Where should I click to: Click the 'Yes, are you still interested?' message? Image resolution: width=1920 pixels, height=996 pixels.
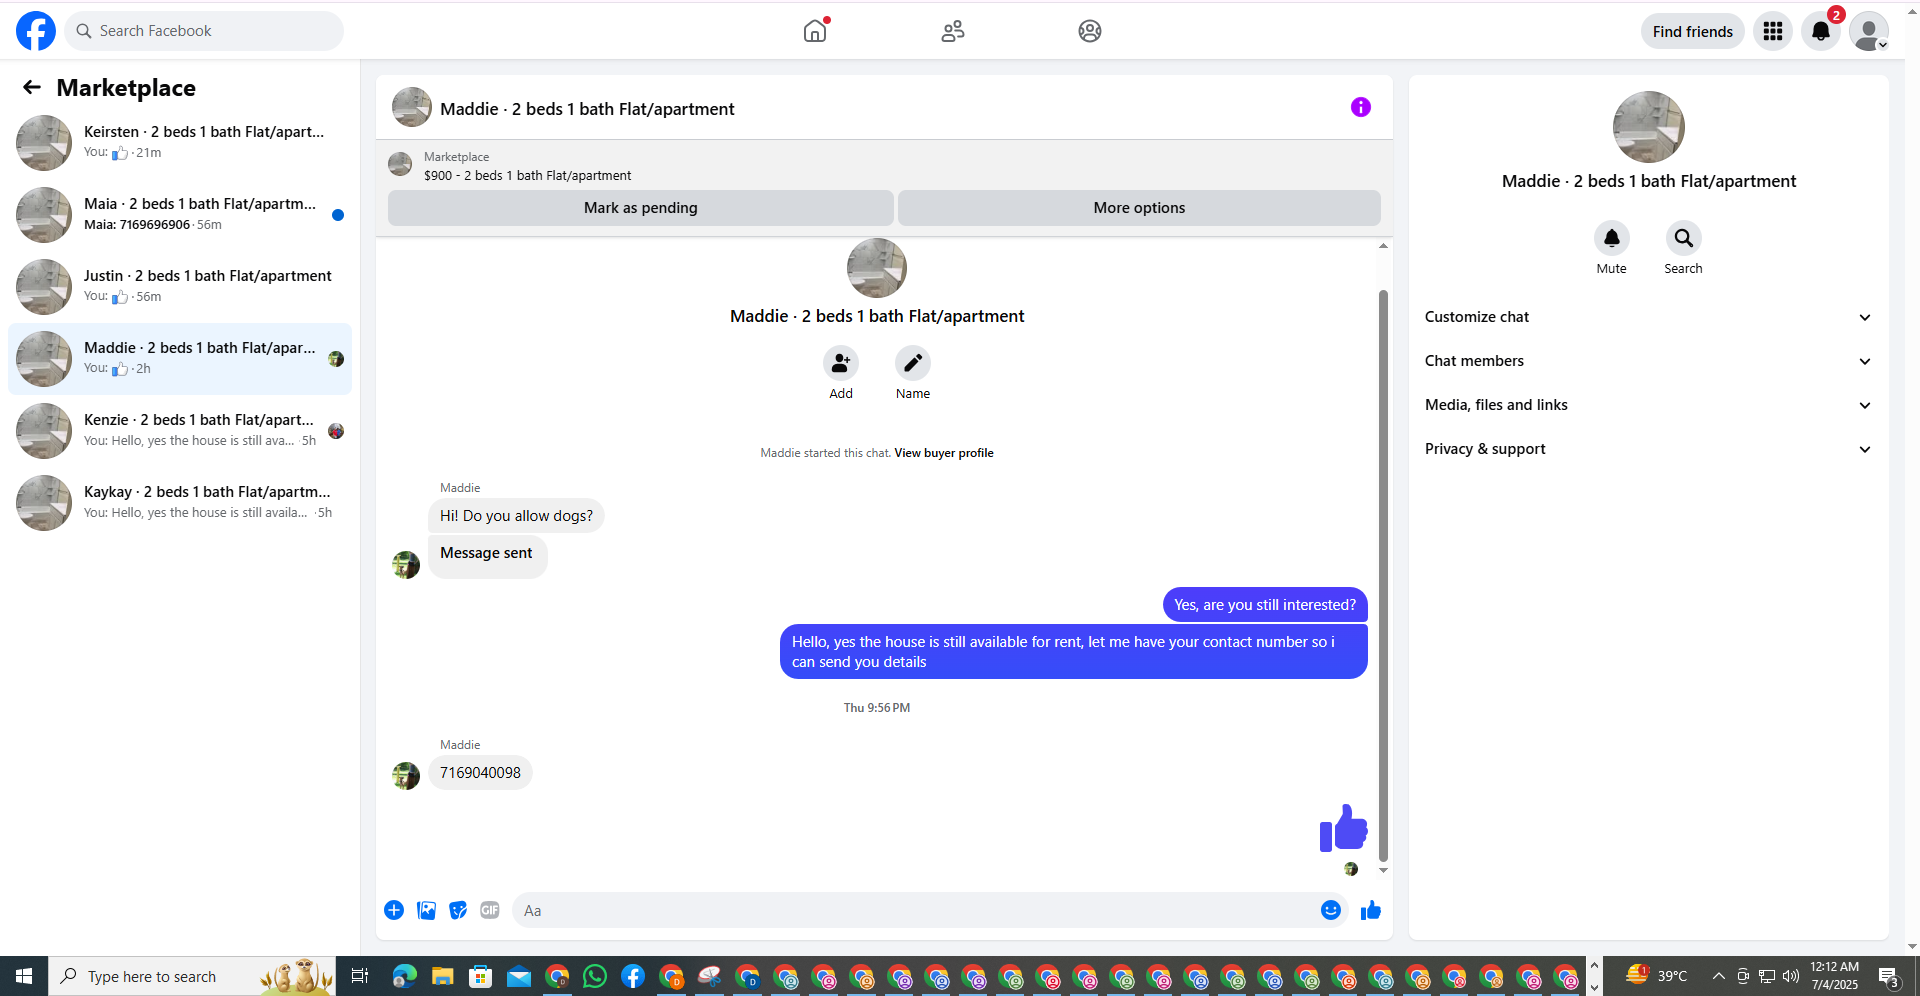click(x=1265, y=605)
